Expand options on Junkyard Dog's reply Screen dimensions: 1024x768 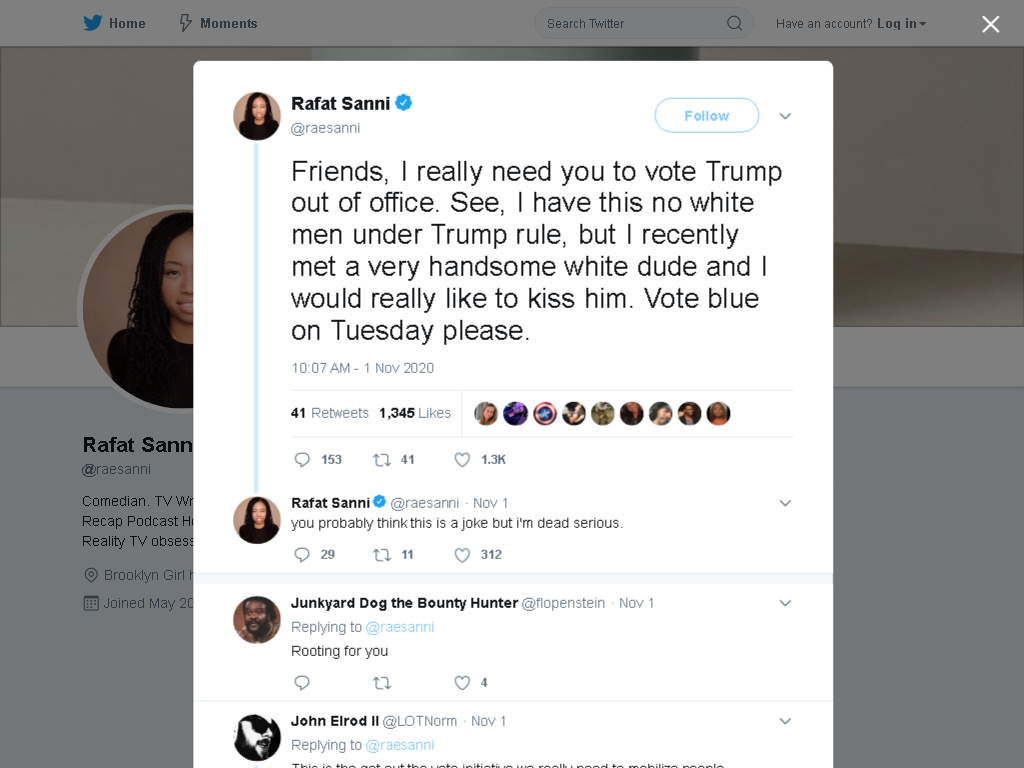[785, 603]
